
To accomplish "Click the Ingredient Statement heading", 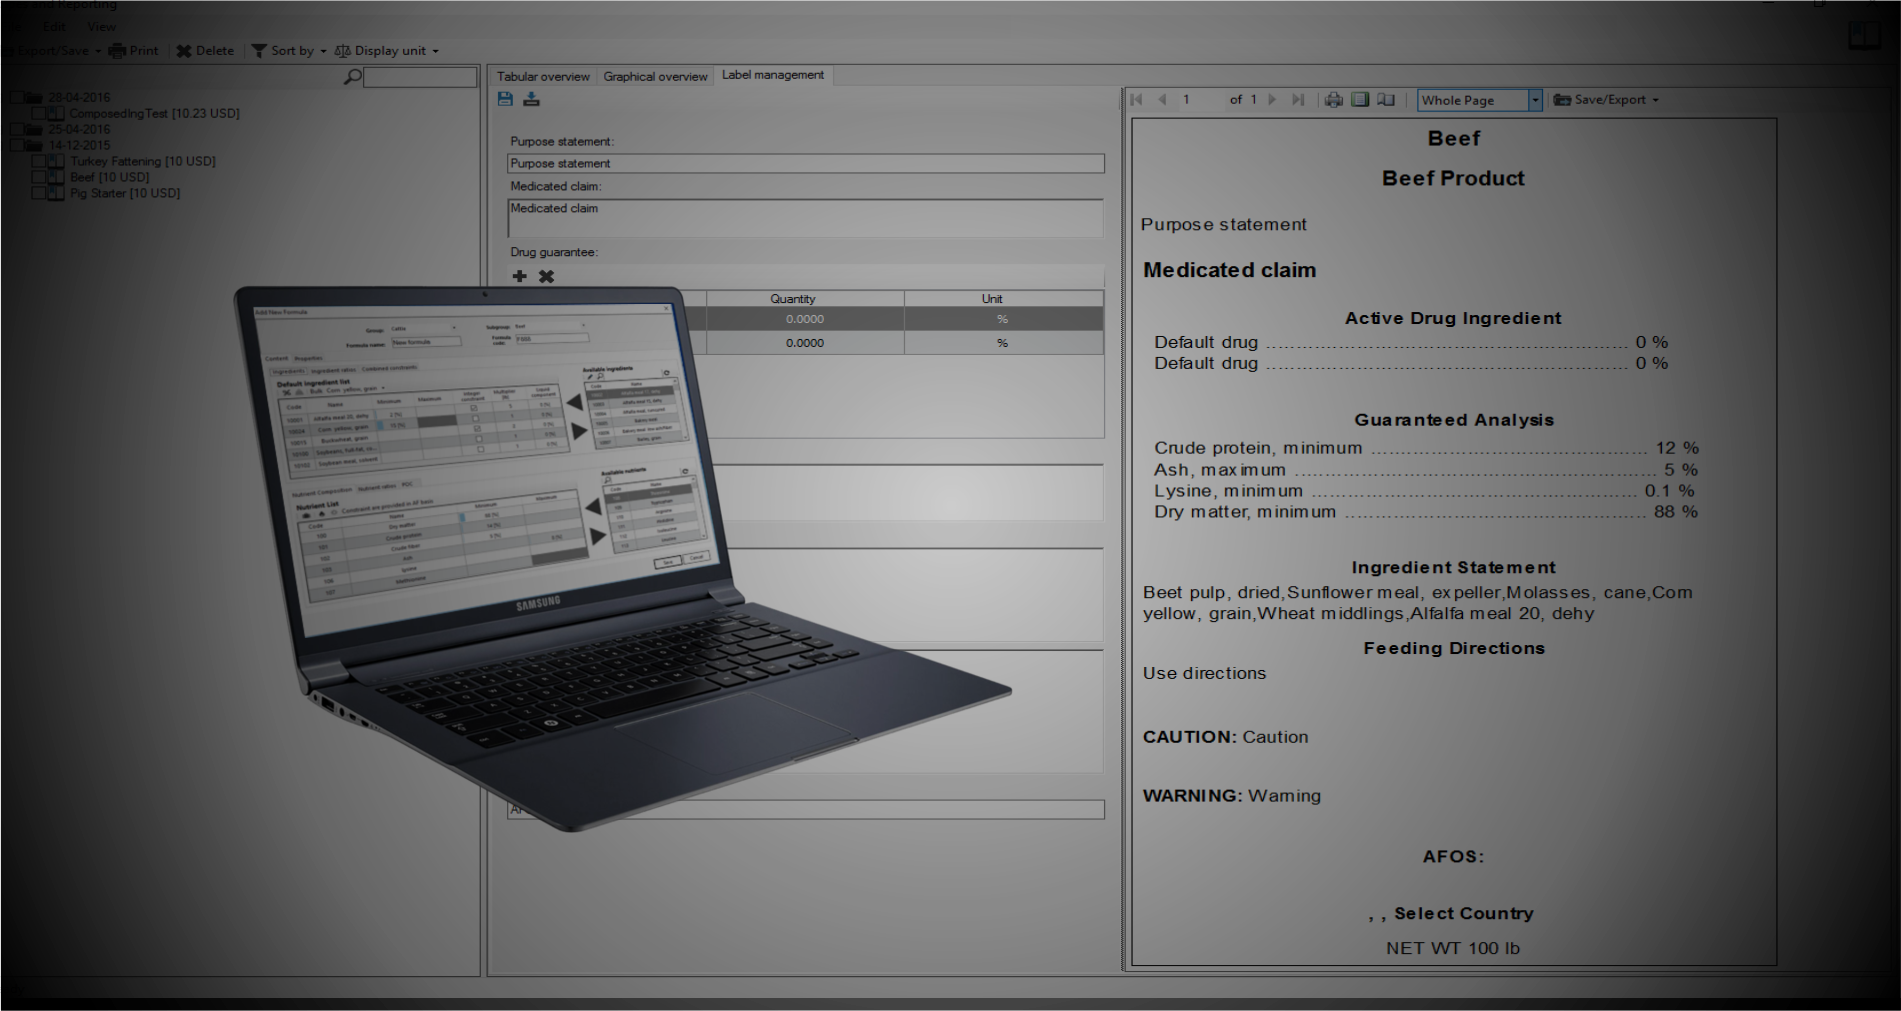I will pos(1453,567).
